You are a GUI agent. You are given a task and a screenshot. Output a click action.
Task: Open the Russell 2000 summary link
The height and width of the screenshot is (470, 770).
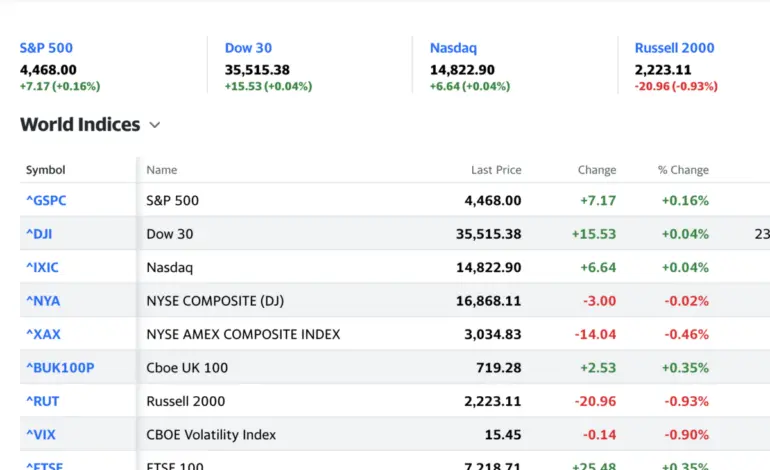tap(674, 48)
